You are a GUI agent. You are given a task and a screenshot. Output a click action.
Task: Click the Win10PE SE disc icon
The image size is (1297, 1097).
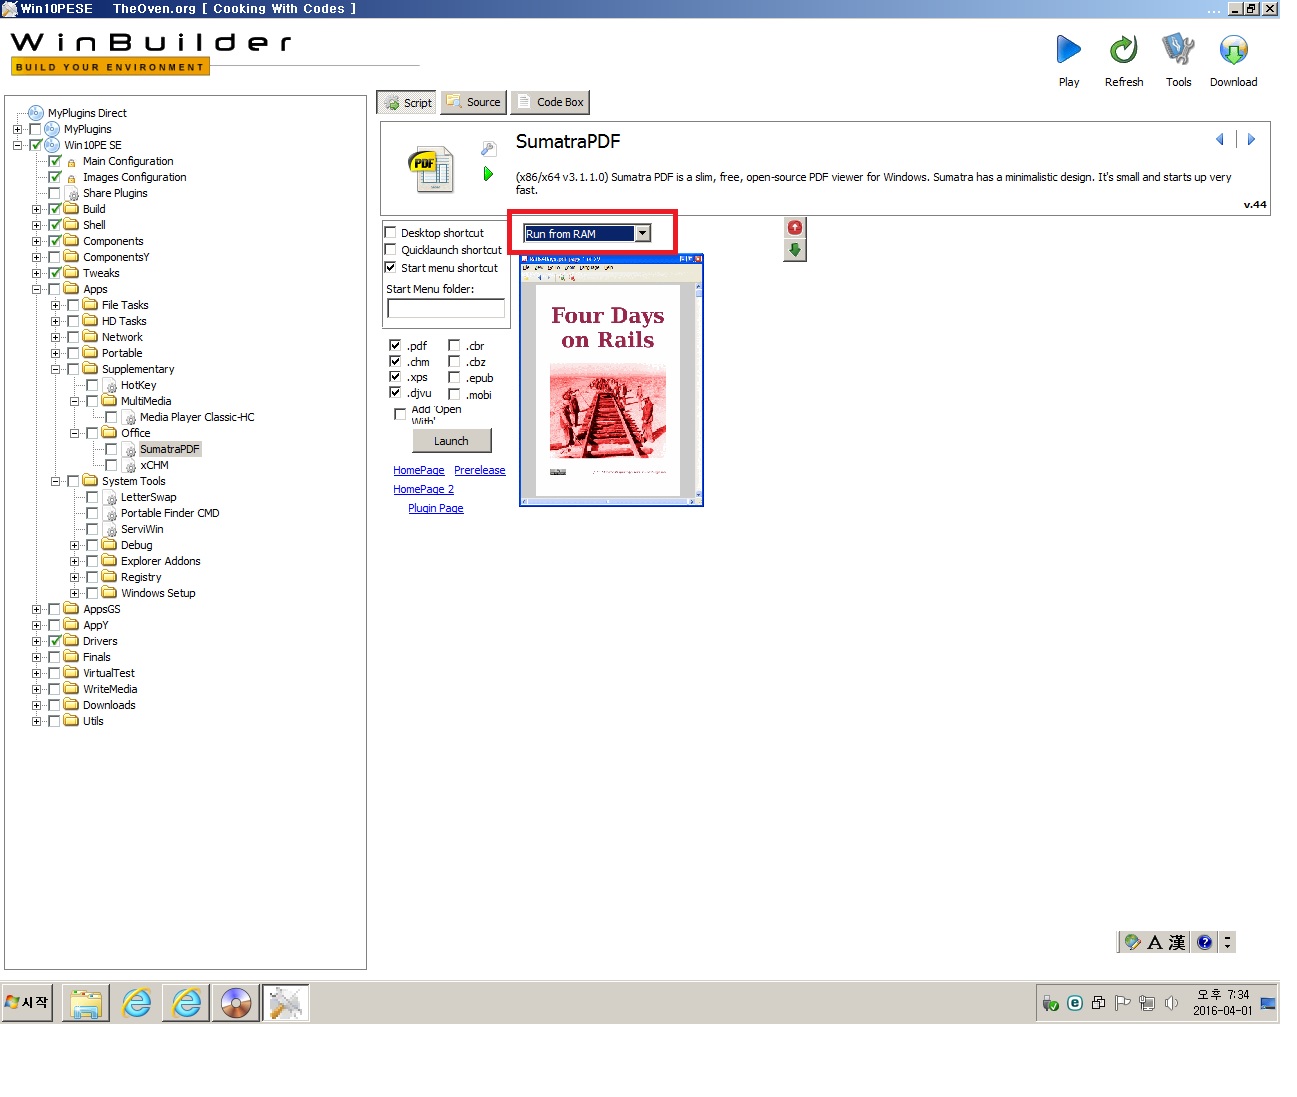click(x=52, y=145)
